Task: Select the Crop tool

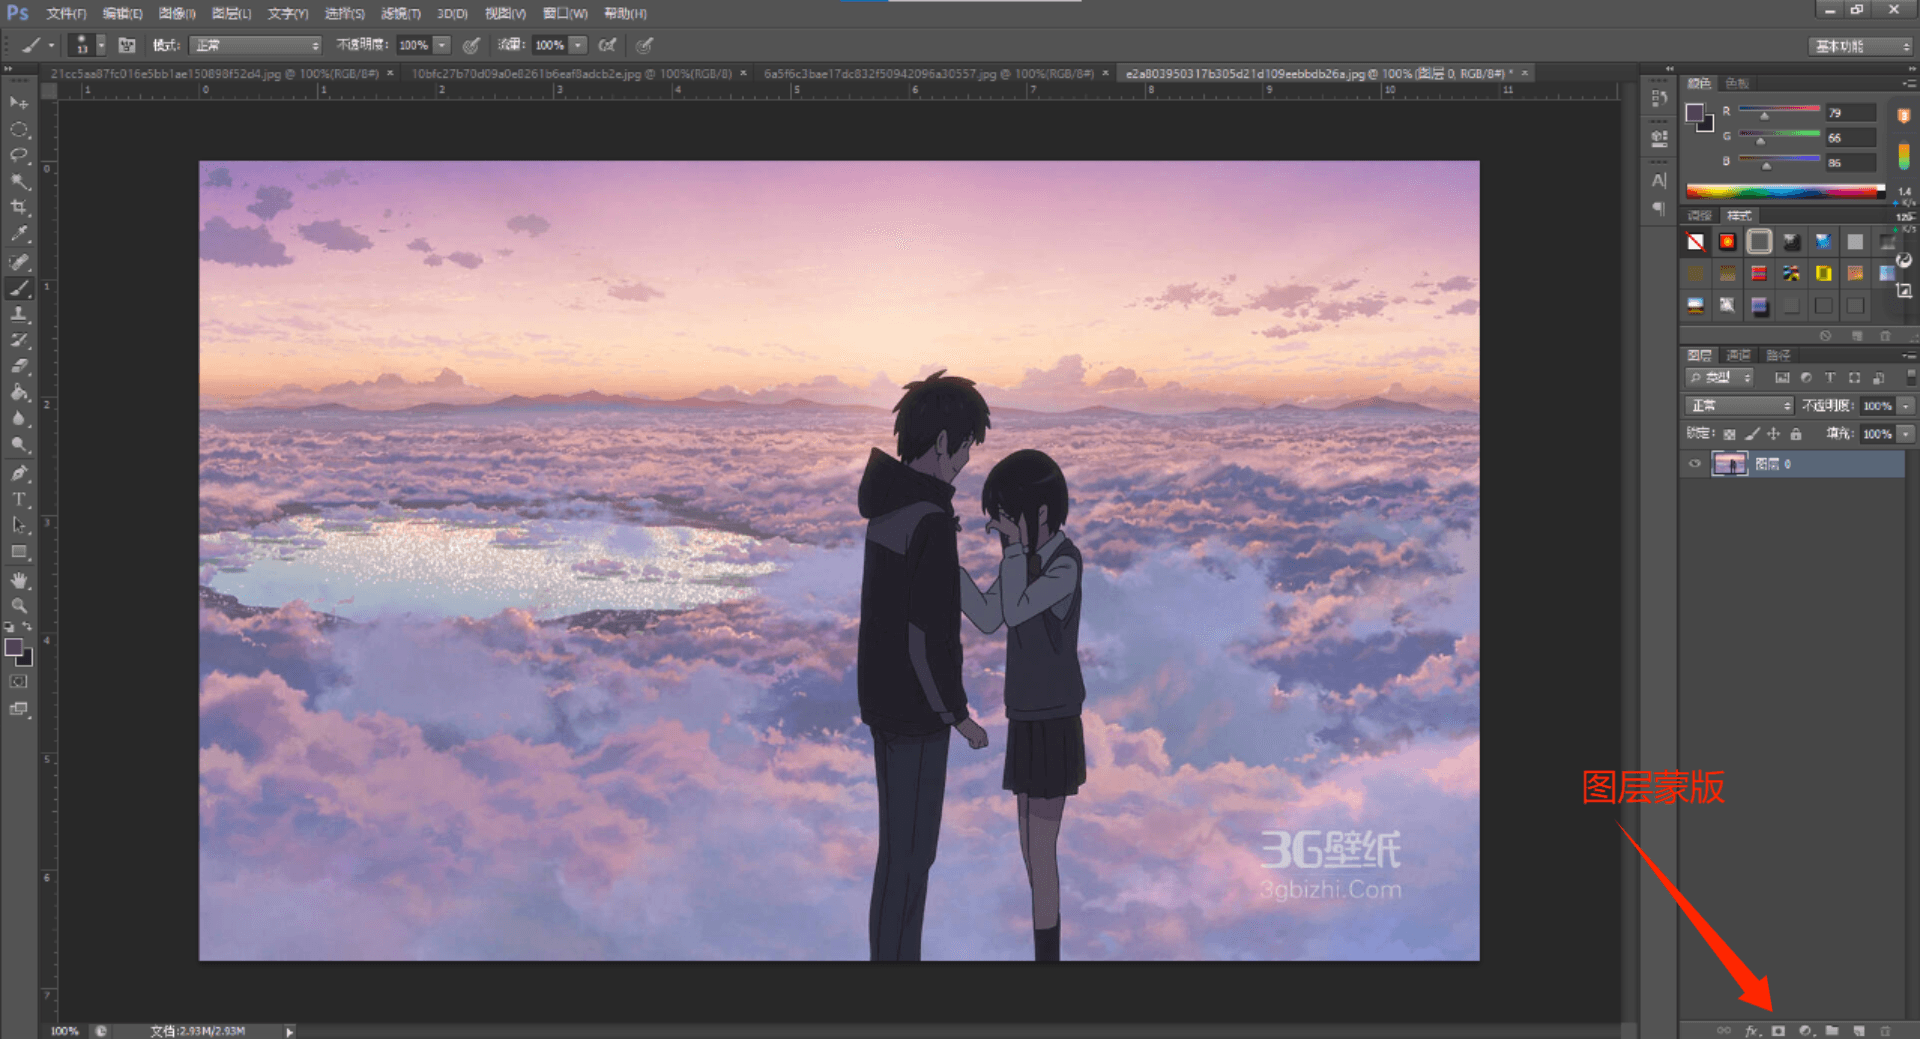Action: (19, 207)
